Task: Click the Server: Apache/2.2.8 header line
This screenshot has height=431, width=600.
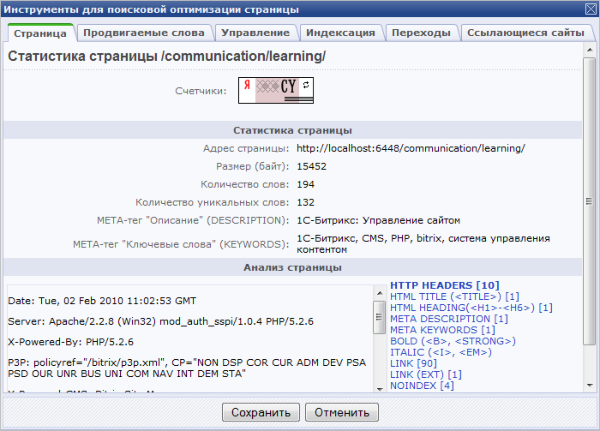Action: pyautogui.click(x=160, y=322)
